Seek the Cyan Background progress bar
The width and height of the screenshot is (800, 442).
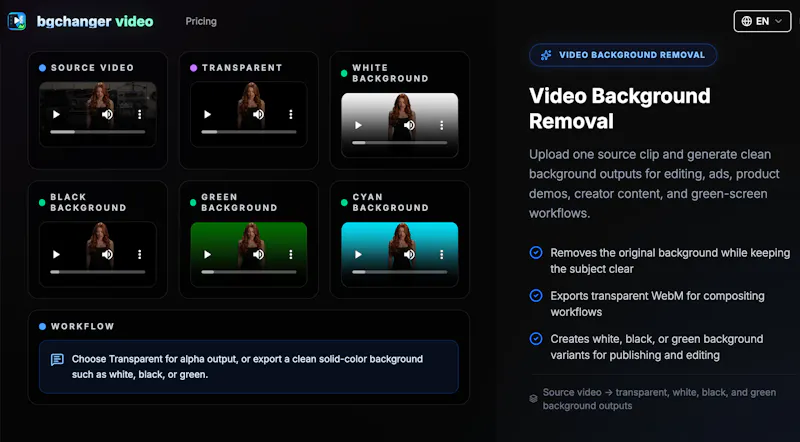point(399,272)
